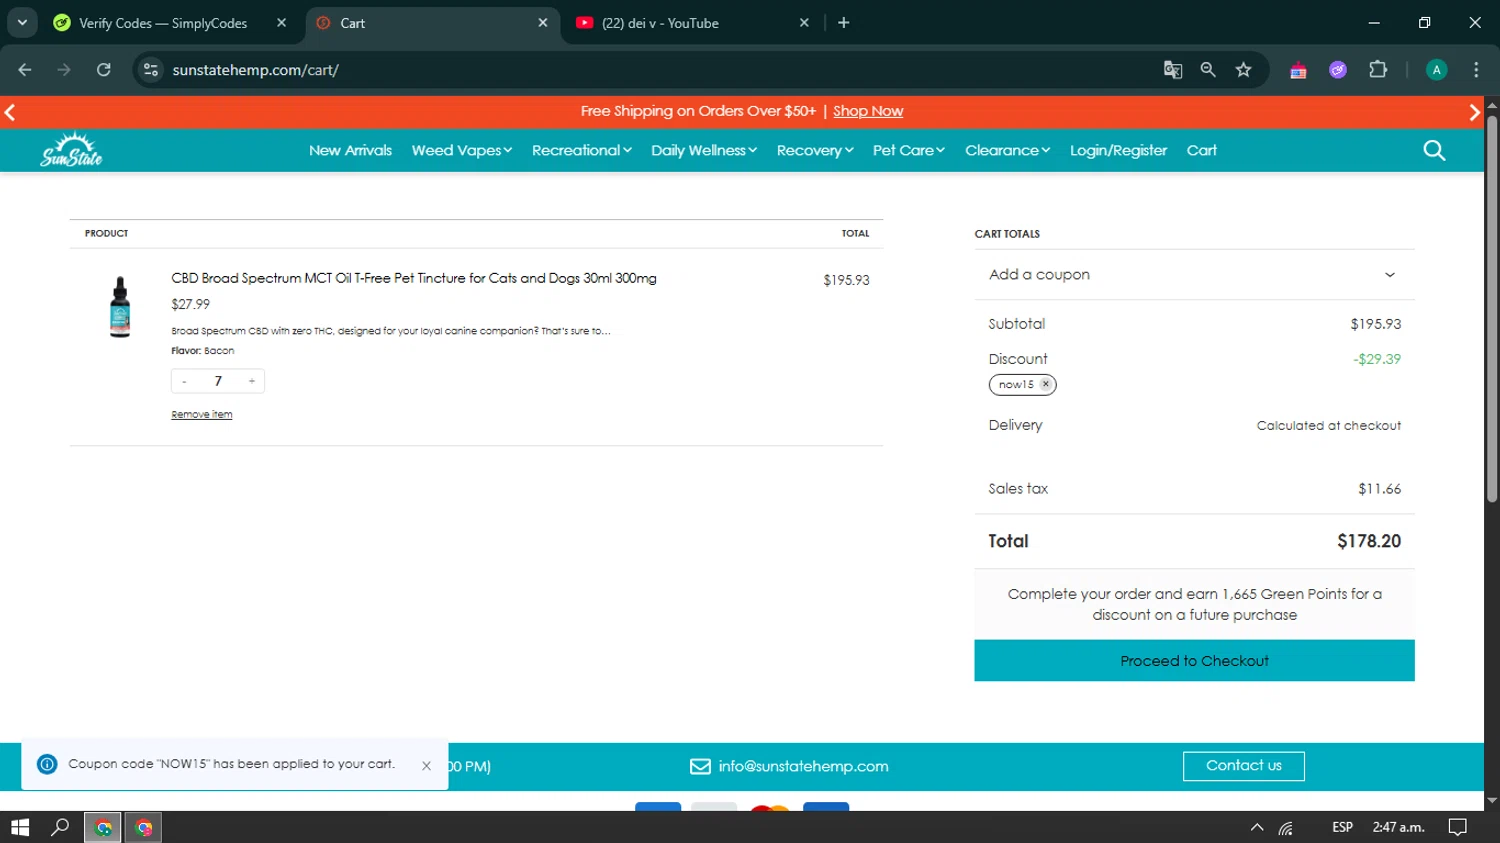
Task: Open the purple round browser extension
Action: (x=1338, y=70)
